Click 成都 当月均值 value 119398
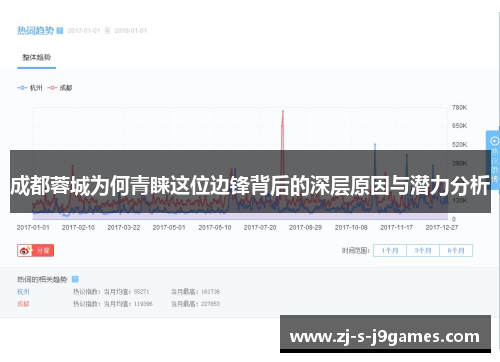500x362 pixels. click(143, 304)
